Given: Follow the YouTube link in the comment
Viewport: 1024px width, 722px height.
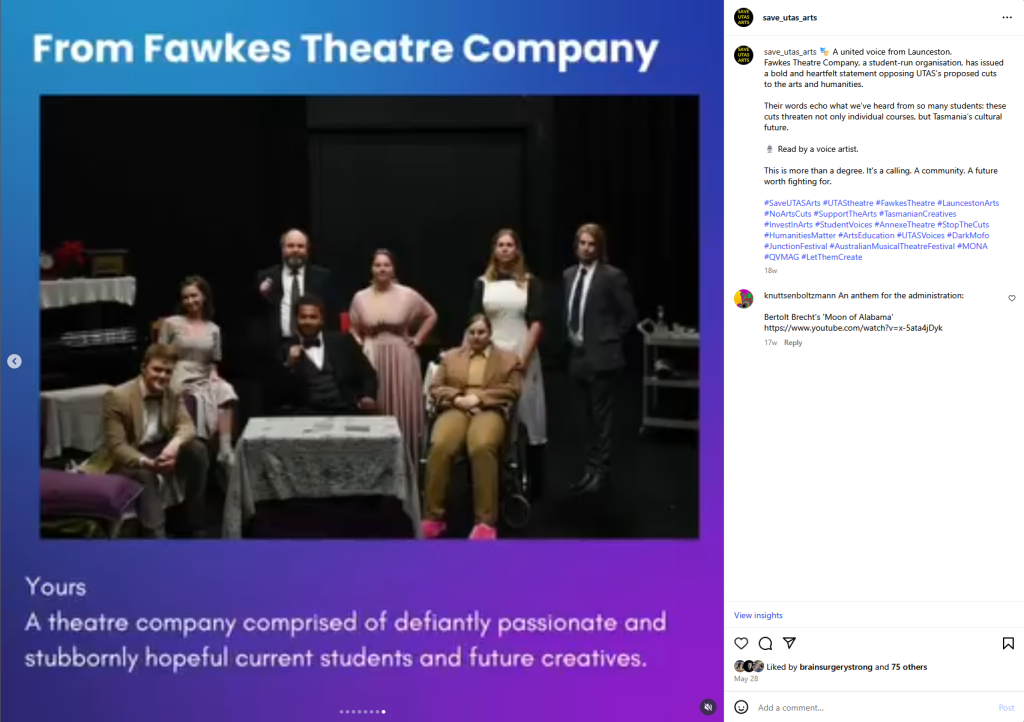Looking at the screenshot, I should click(x=853, y=328).
